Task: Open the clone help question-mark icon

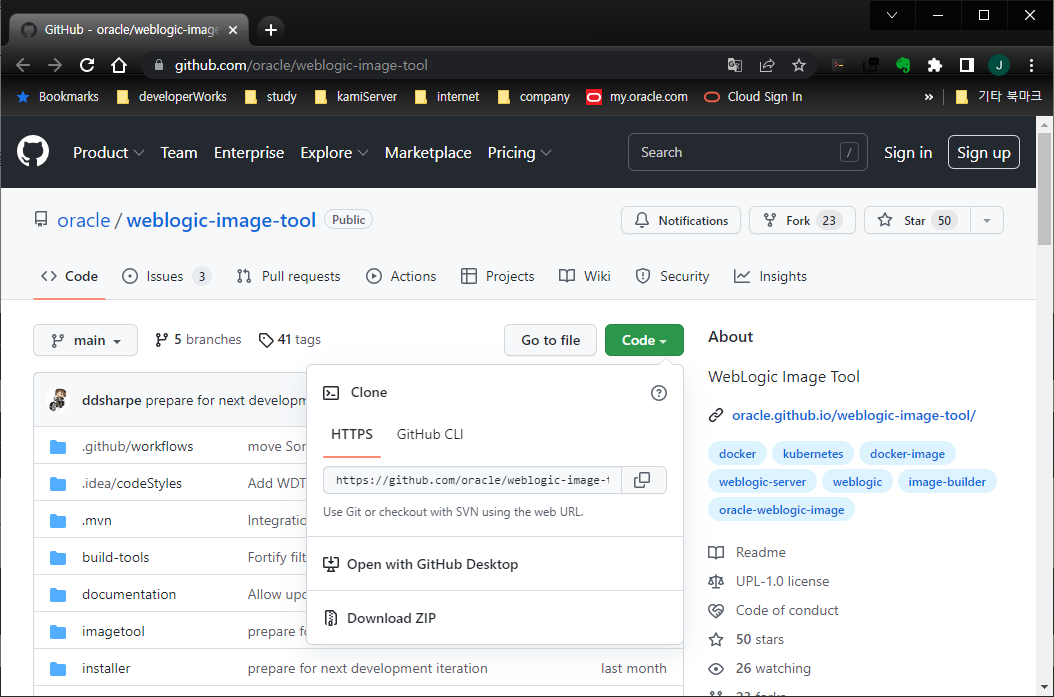Action: coord(659,393)
